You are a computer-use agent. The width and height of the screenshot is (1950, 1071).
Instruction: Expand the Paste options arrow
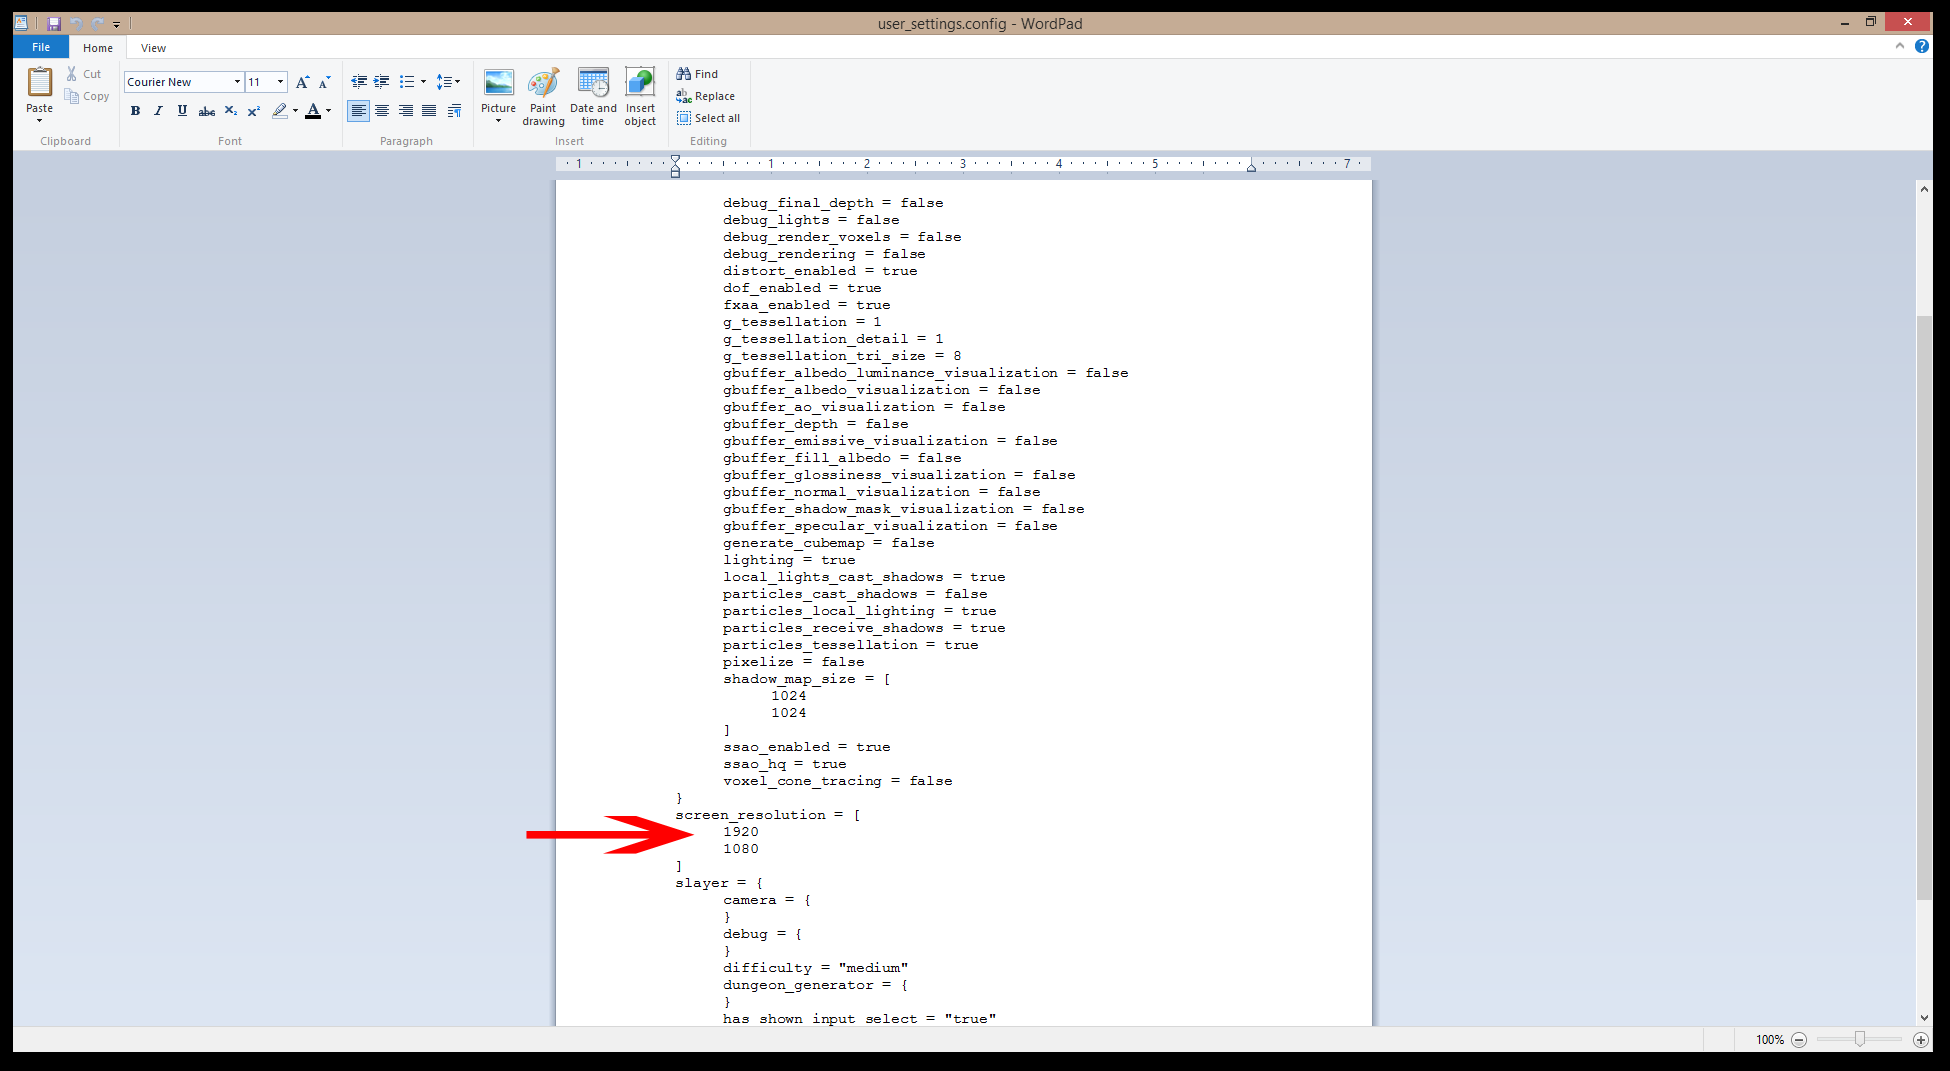click(40, 121)
